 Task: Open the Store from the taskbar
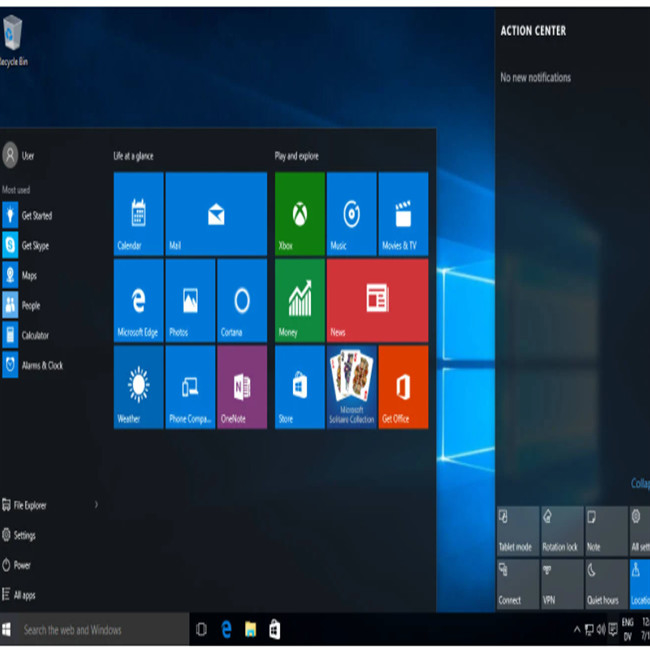tap(274, 630)
